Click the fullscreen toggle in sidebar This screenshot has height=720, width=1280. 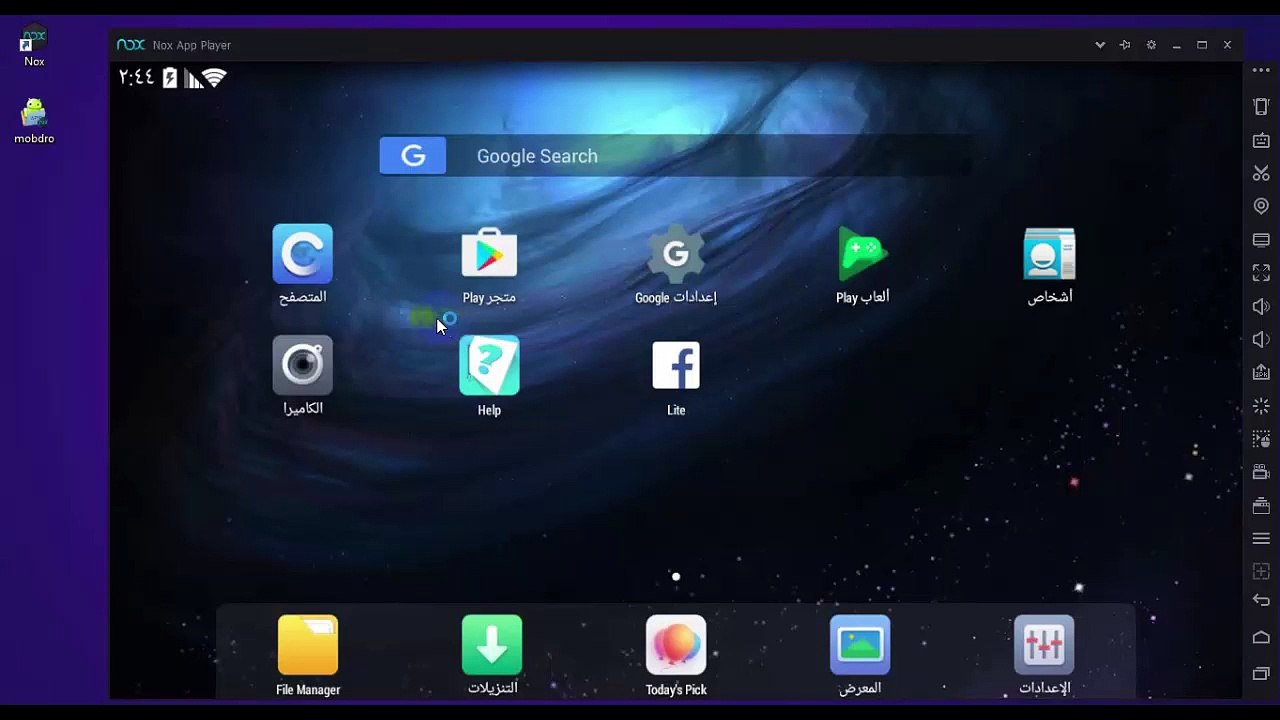[1261, 272]
